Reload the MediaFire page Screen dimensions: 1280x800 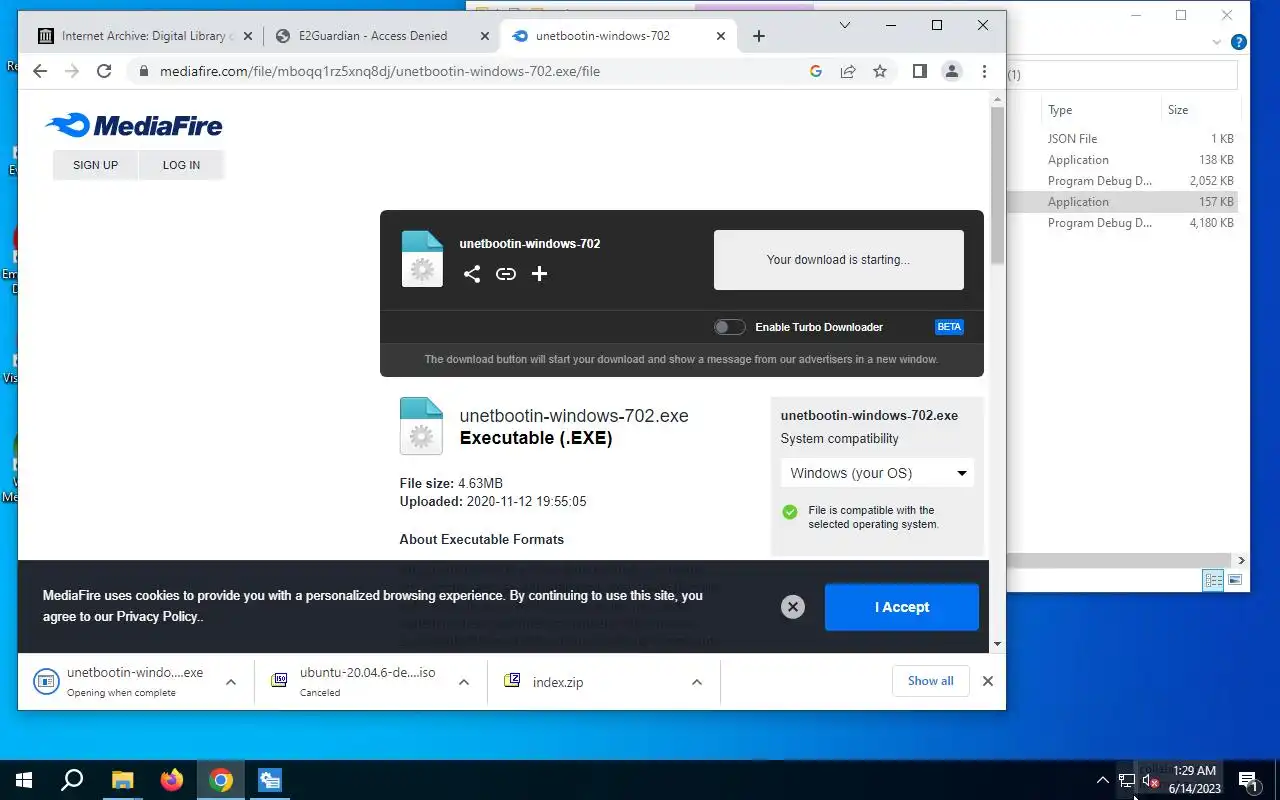coord(104,71)
